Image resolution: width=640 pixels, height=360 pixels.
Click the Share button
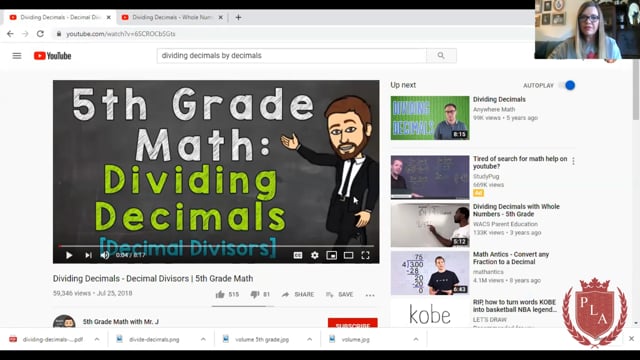298,294
